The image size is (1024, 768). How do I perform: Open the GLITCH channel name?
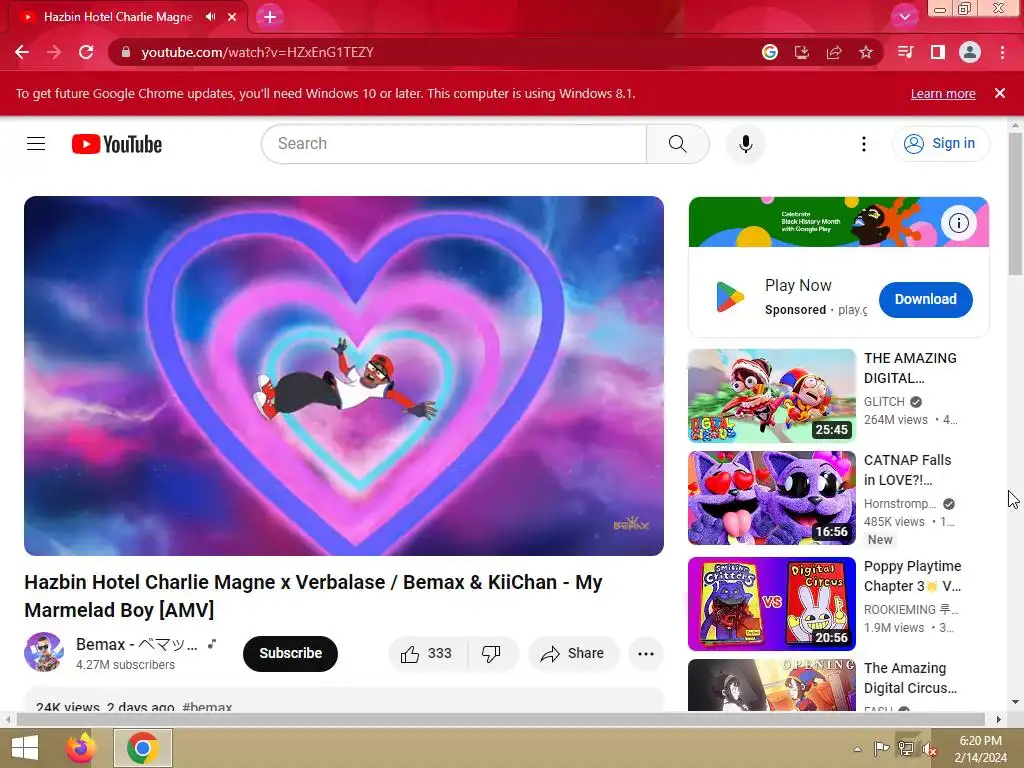coord(884,402)
